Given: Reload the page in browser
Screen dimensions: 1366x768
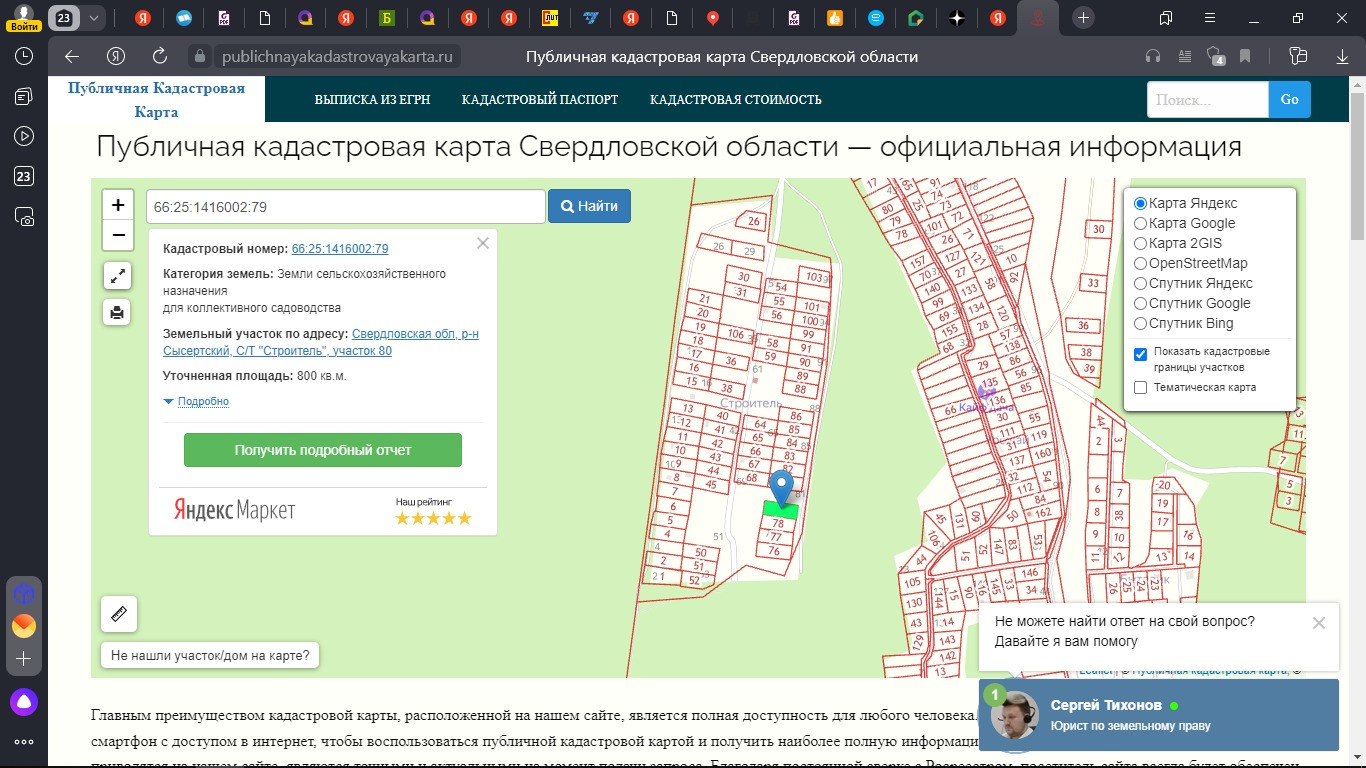Looking at the screenshot, I should point(160,57).
